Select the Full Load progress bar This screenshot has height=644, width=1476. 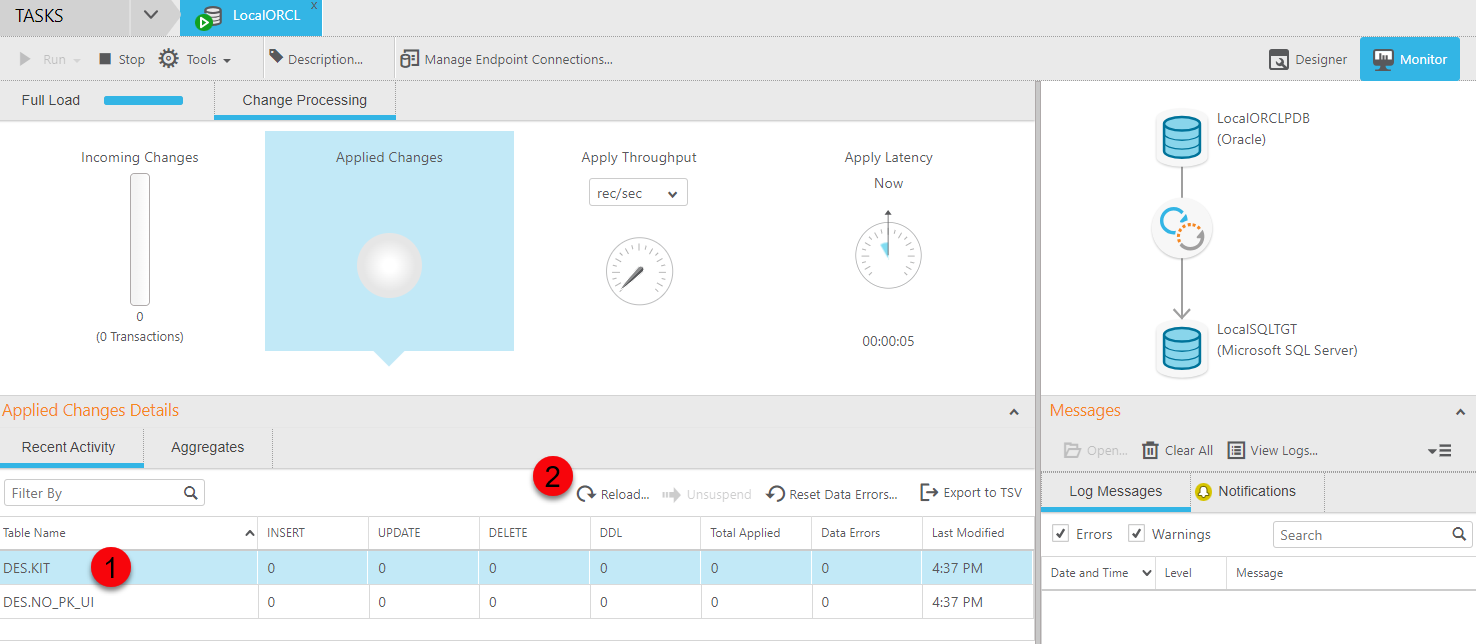pos(143,100)
